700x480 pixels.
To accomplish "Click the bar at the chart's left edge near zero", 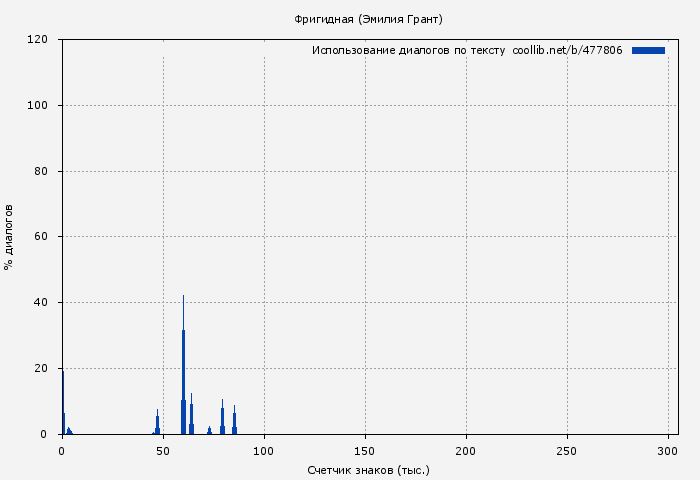I will [63, 420].
